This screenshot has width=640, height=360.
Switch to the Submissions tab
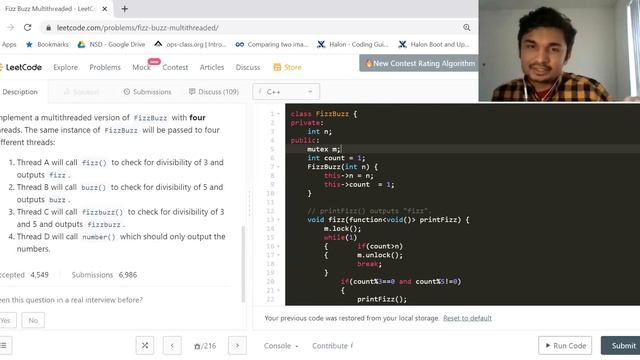pyautogui.click(x=147, y=92)
